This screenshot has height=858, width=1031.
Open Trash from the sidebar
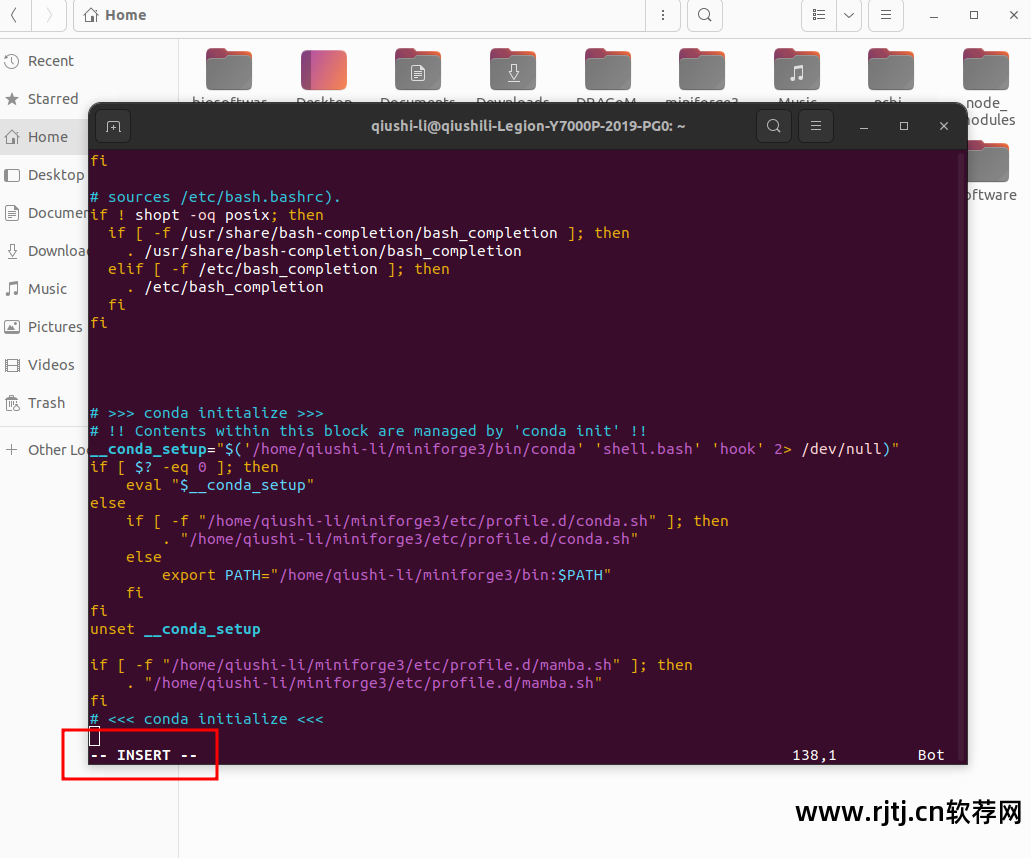pos(46,403)
